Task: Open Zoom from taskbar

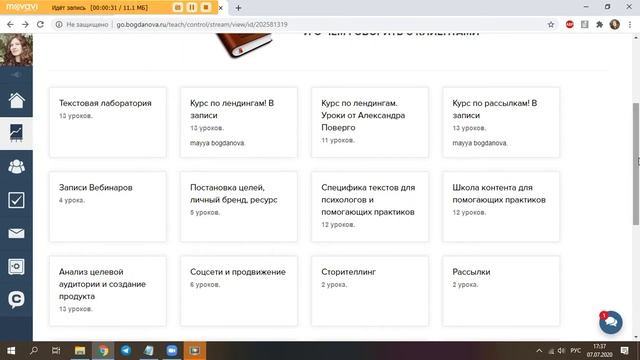Action: click(172, 351)
